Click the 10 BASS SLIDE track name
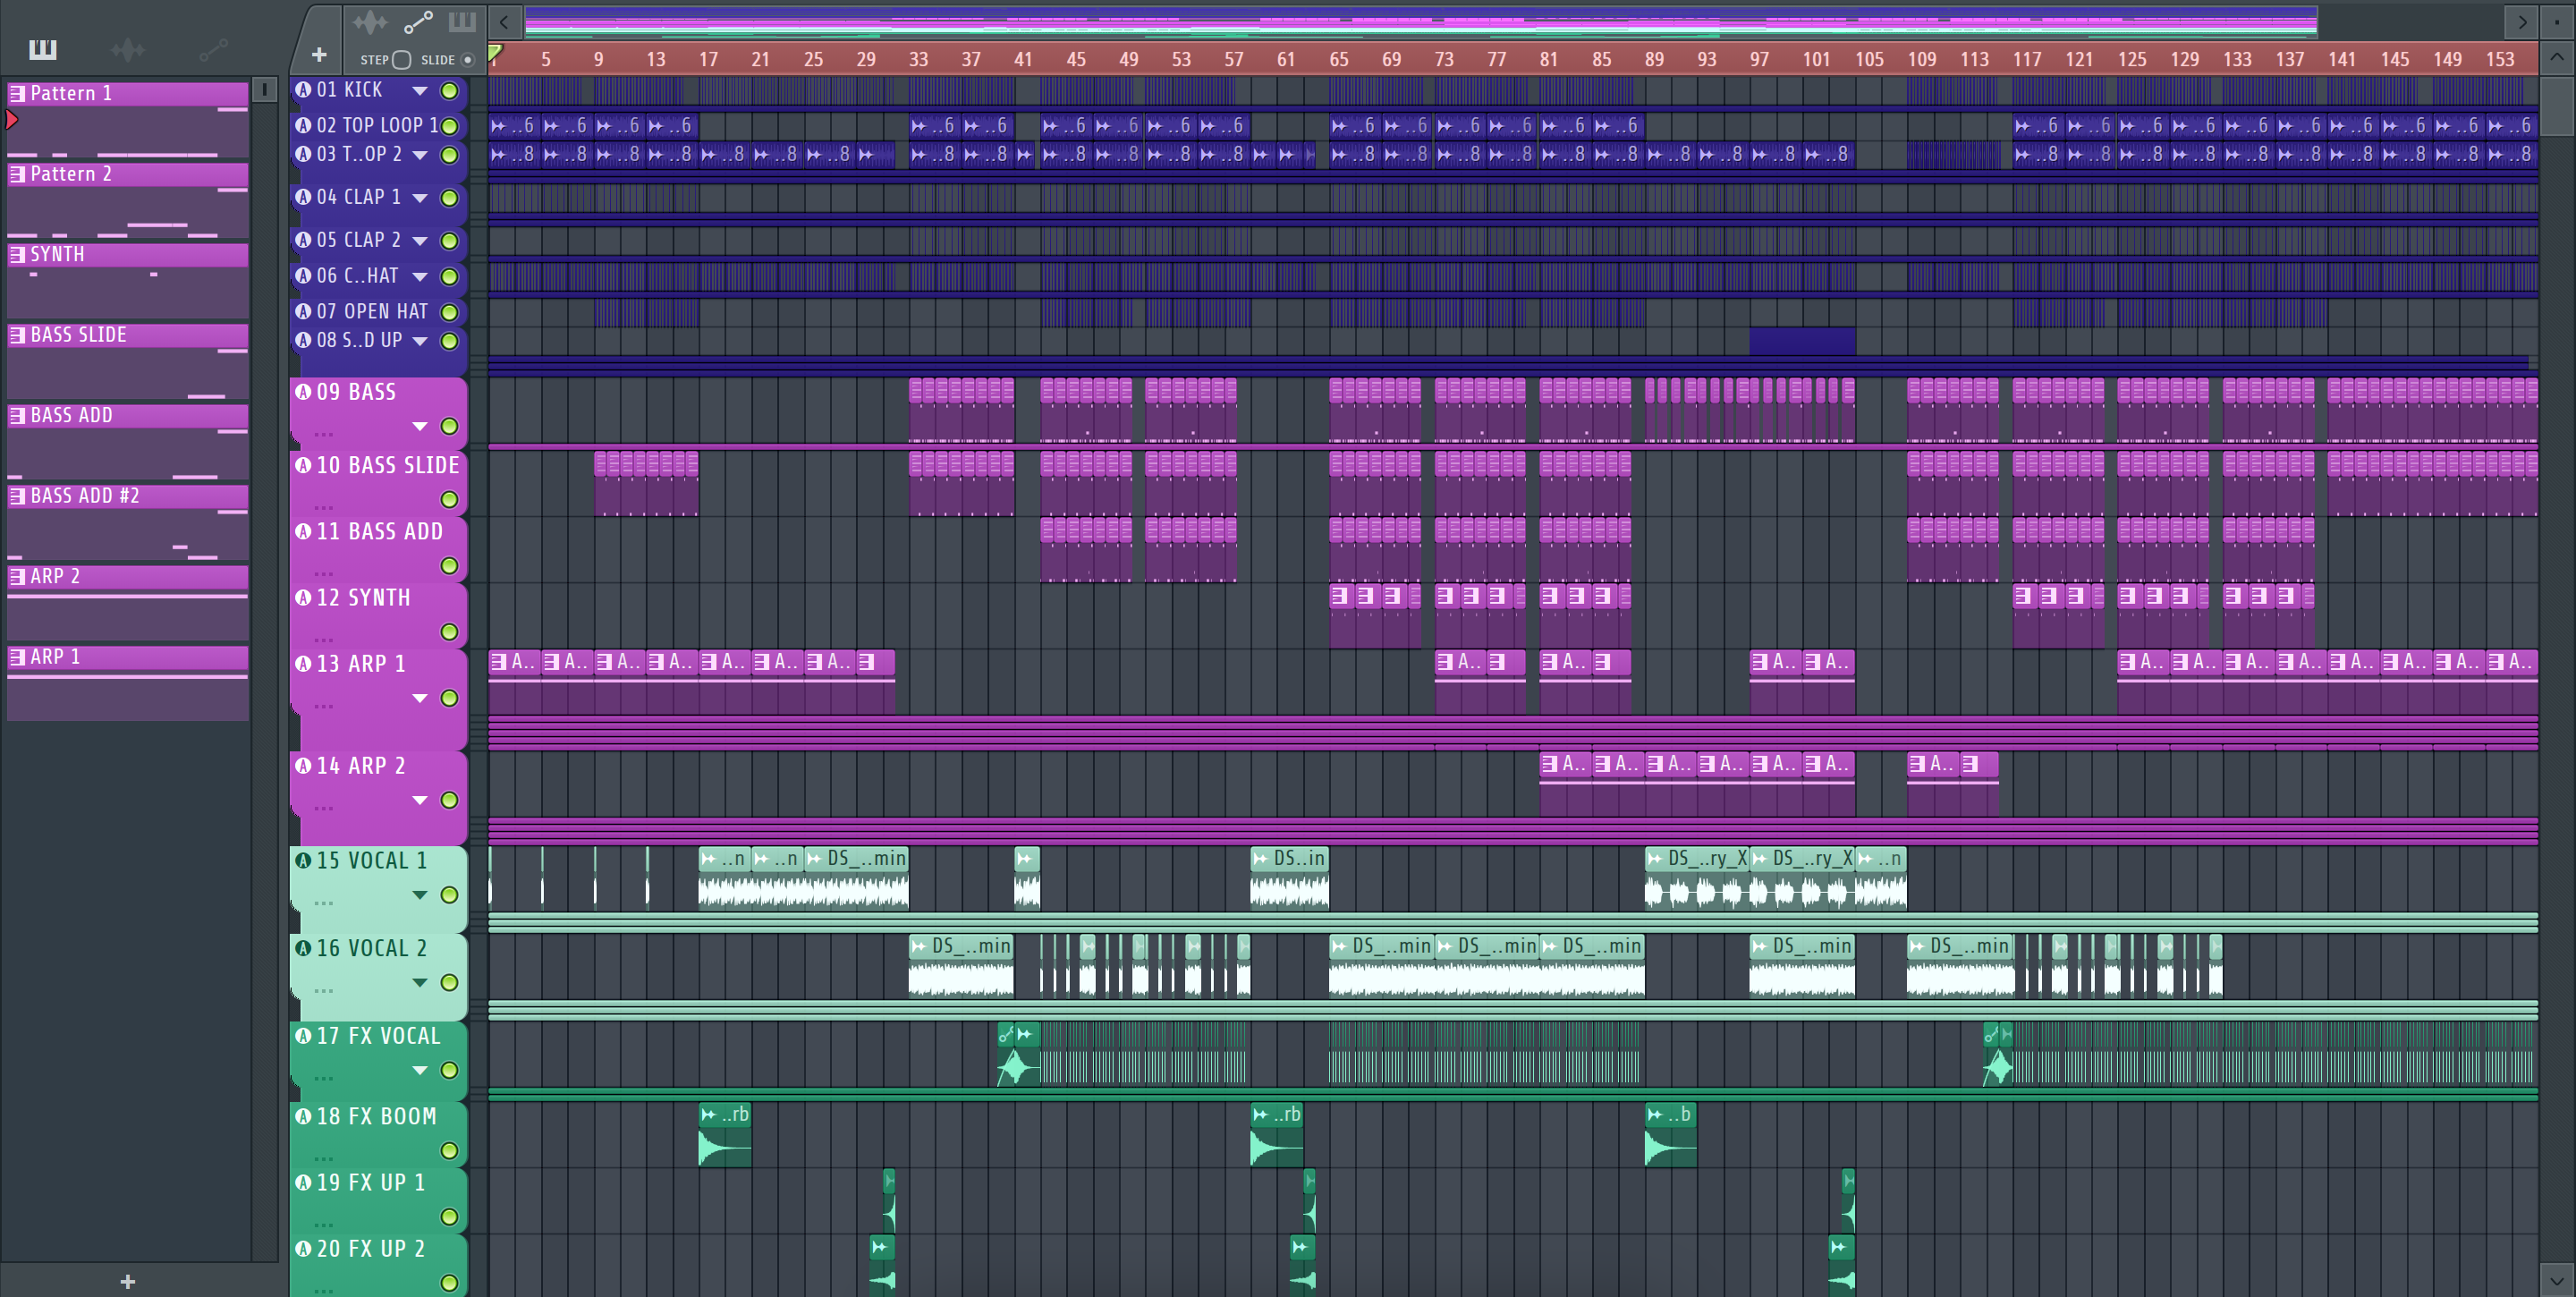 [x=388, y=465]
